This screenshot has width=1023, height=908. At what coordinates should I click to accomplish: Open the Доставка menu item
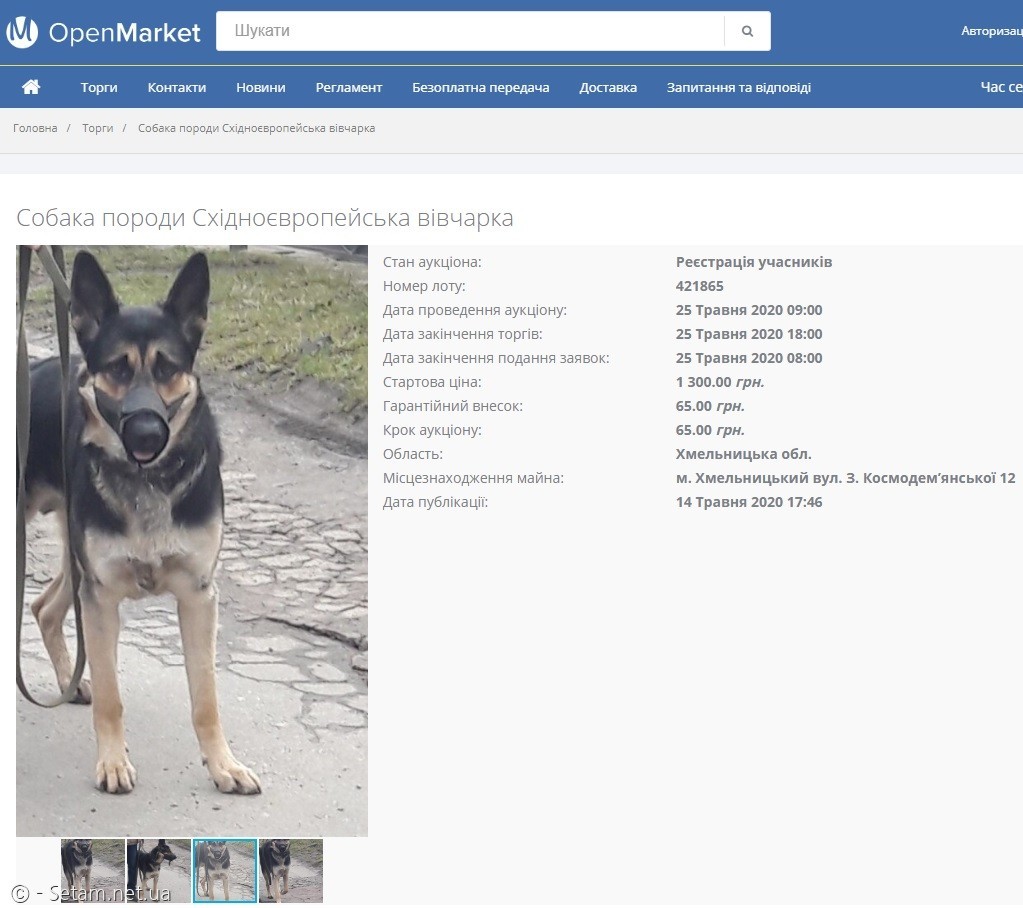point(608,87)
